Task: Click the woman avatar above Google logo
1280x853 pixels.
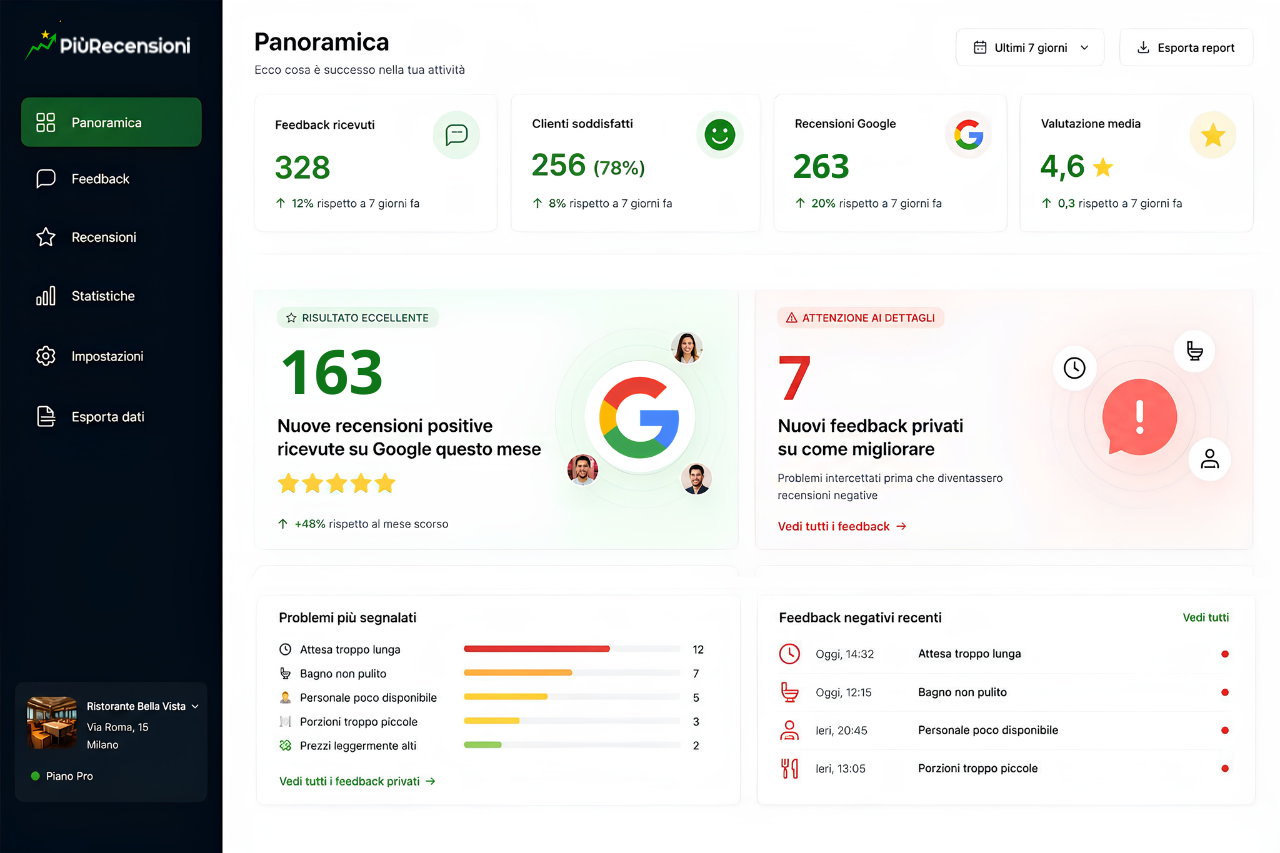Action: pyautogui.click(x=686, y=347)
